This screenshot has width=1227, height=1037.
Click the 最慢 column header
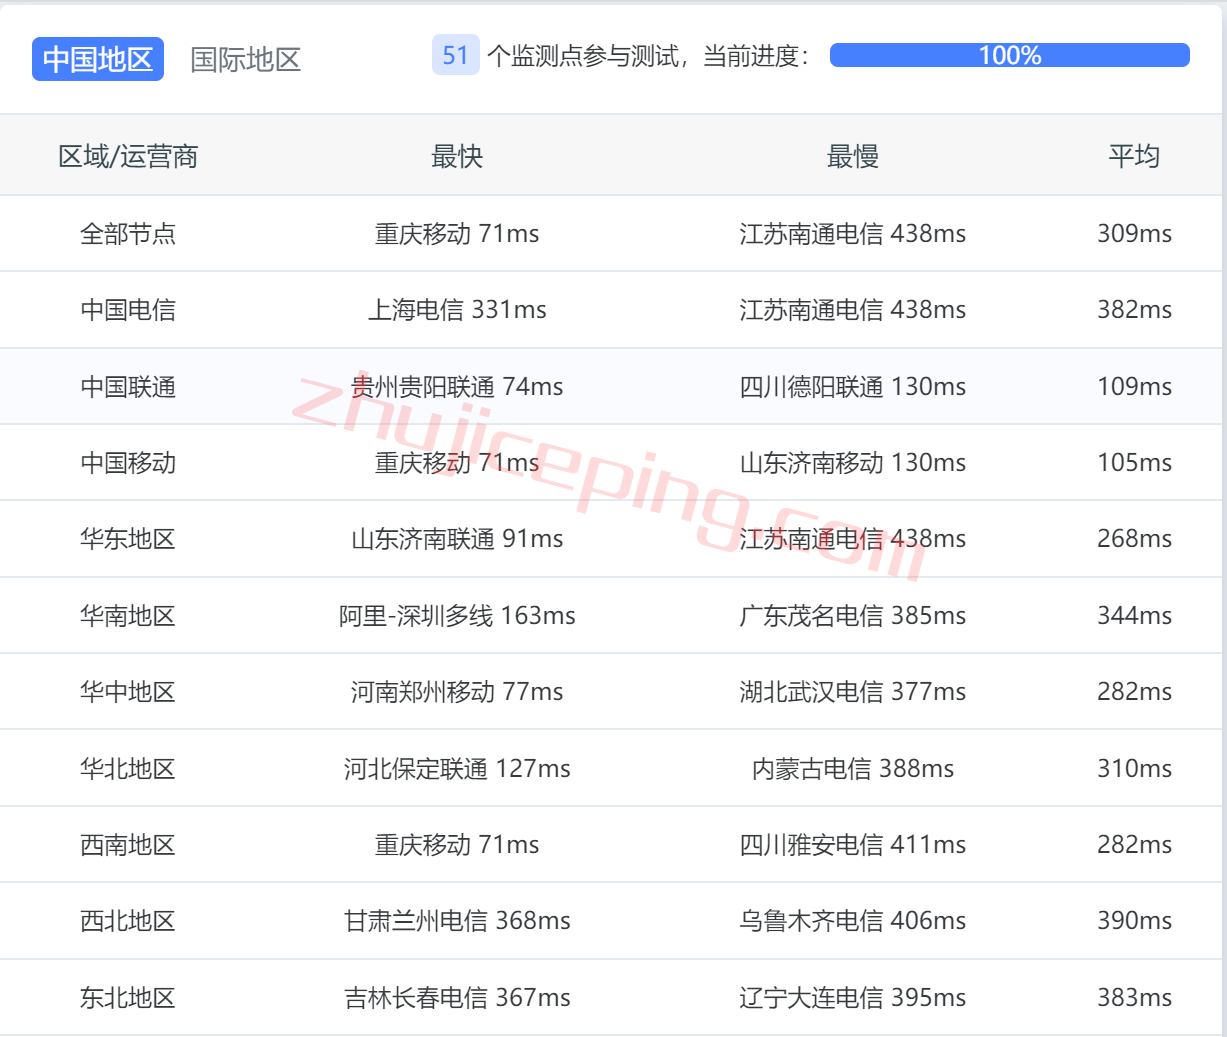click(x=852, y=156)
